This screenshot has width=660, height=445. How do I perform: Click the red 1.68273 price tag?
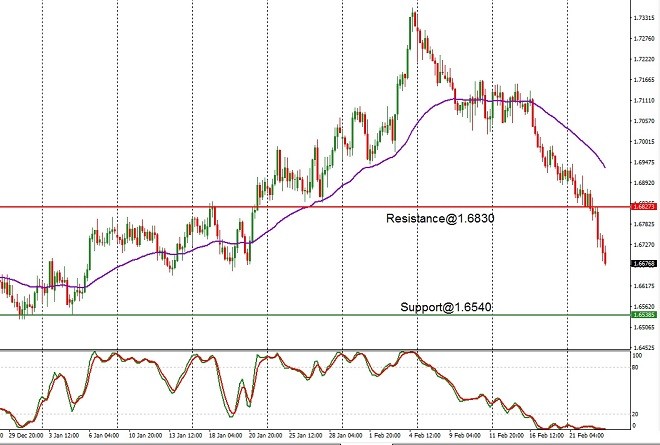click(x=644, y=207)
